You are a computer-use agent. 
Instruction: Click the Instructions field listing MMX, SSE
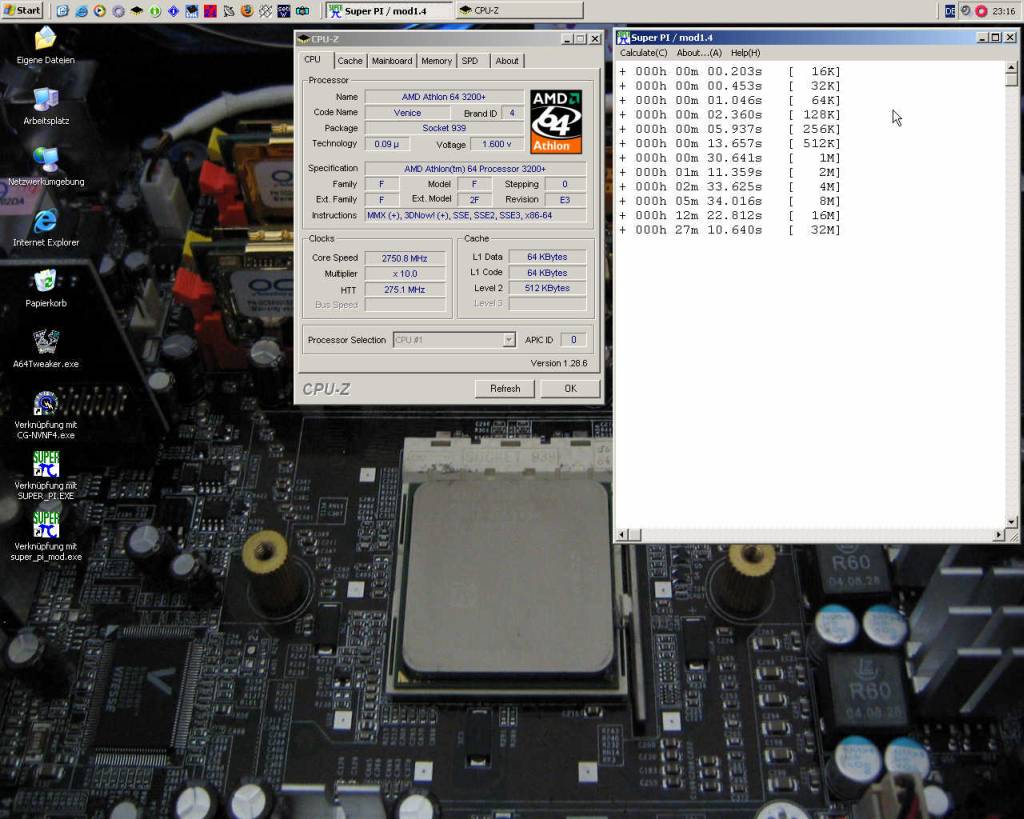tap(475, 215)
